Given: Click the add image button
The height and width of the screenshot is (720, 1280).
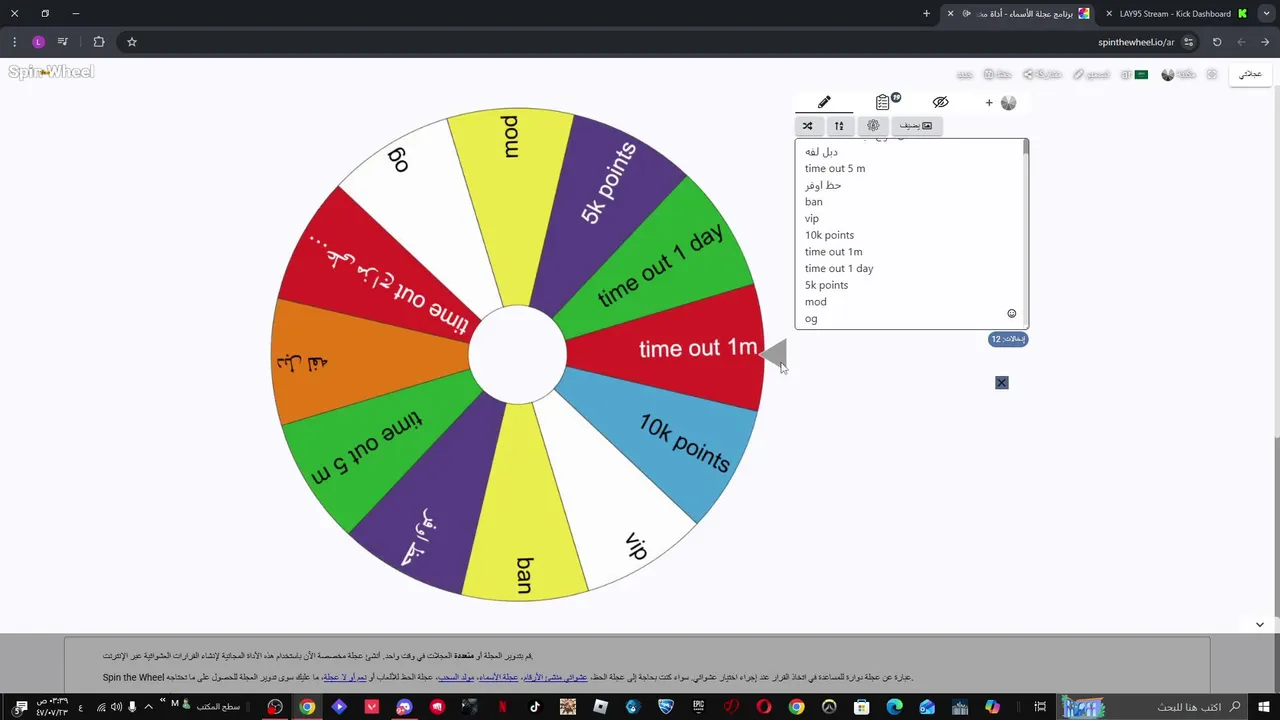Looking at the screenshot, I should coord(916,126).
